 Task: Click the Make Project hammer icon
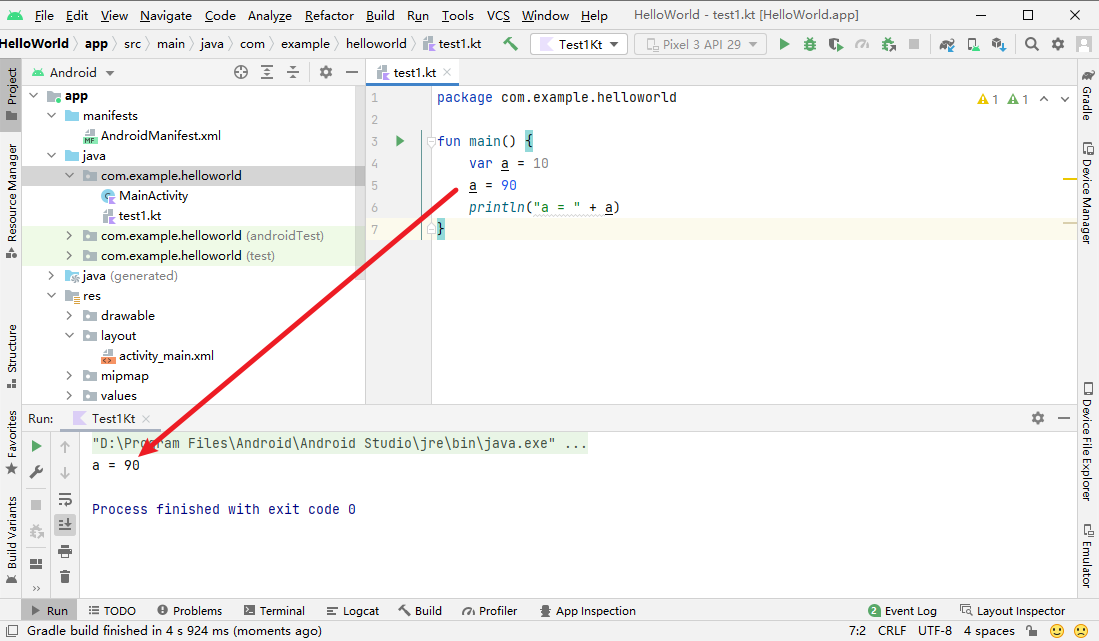tap(510, 44)
